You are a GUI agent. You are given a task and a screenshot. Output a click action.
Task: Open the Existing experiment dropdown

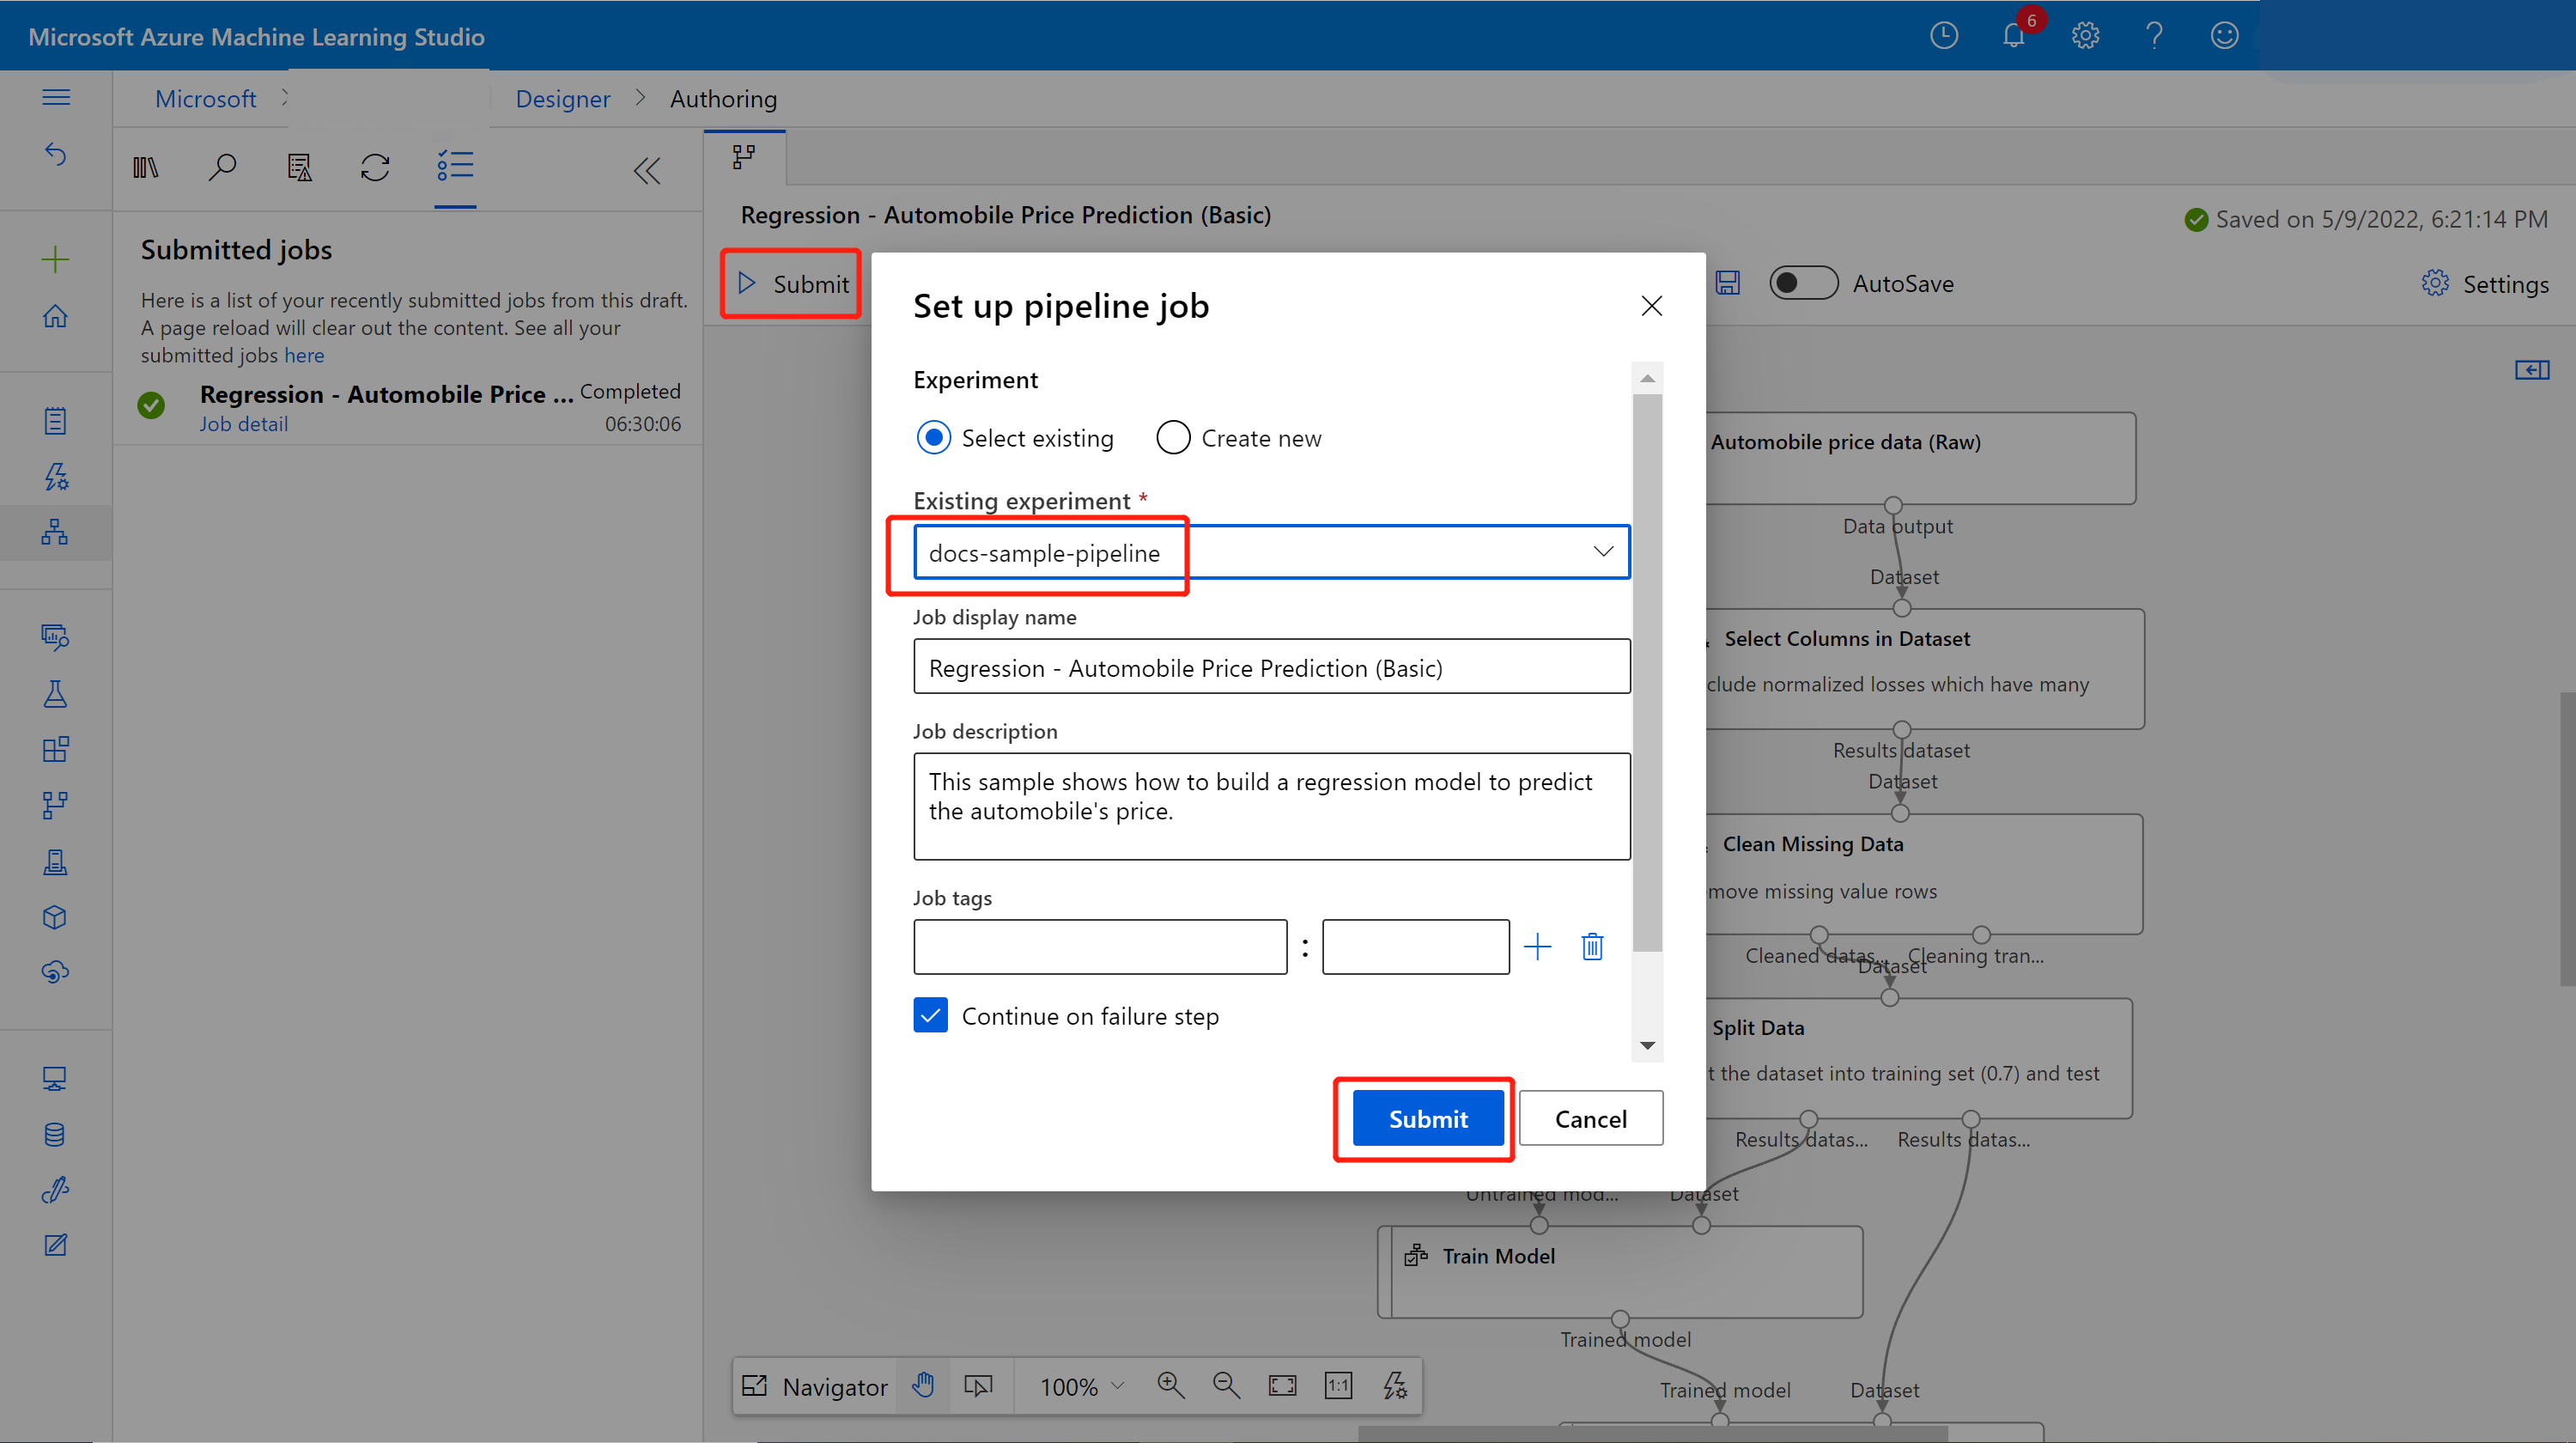point(1602,552)
